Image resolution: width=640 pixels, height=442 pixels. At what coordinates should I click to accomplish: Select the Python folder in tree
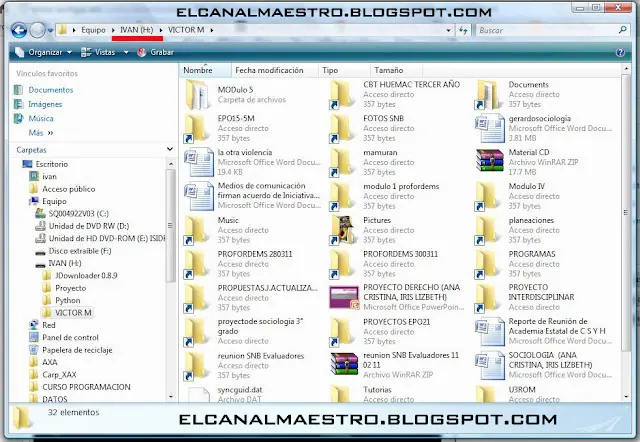(67, 300)
